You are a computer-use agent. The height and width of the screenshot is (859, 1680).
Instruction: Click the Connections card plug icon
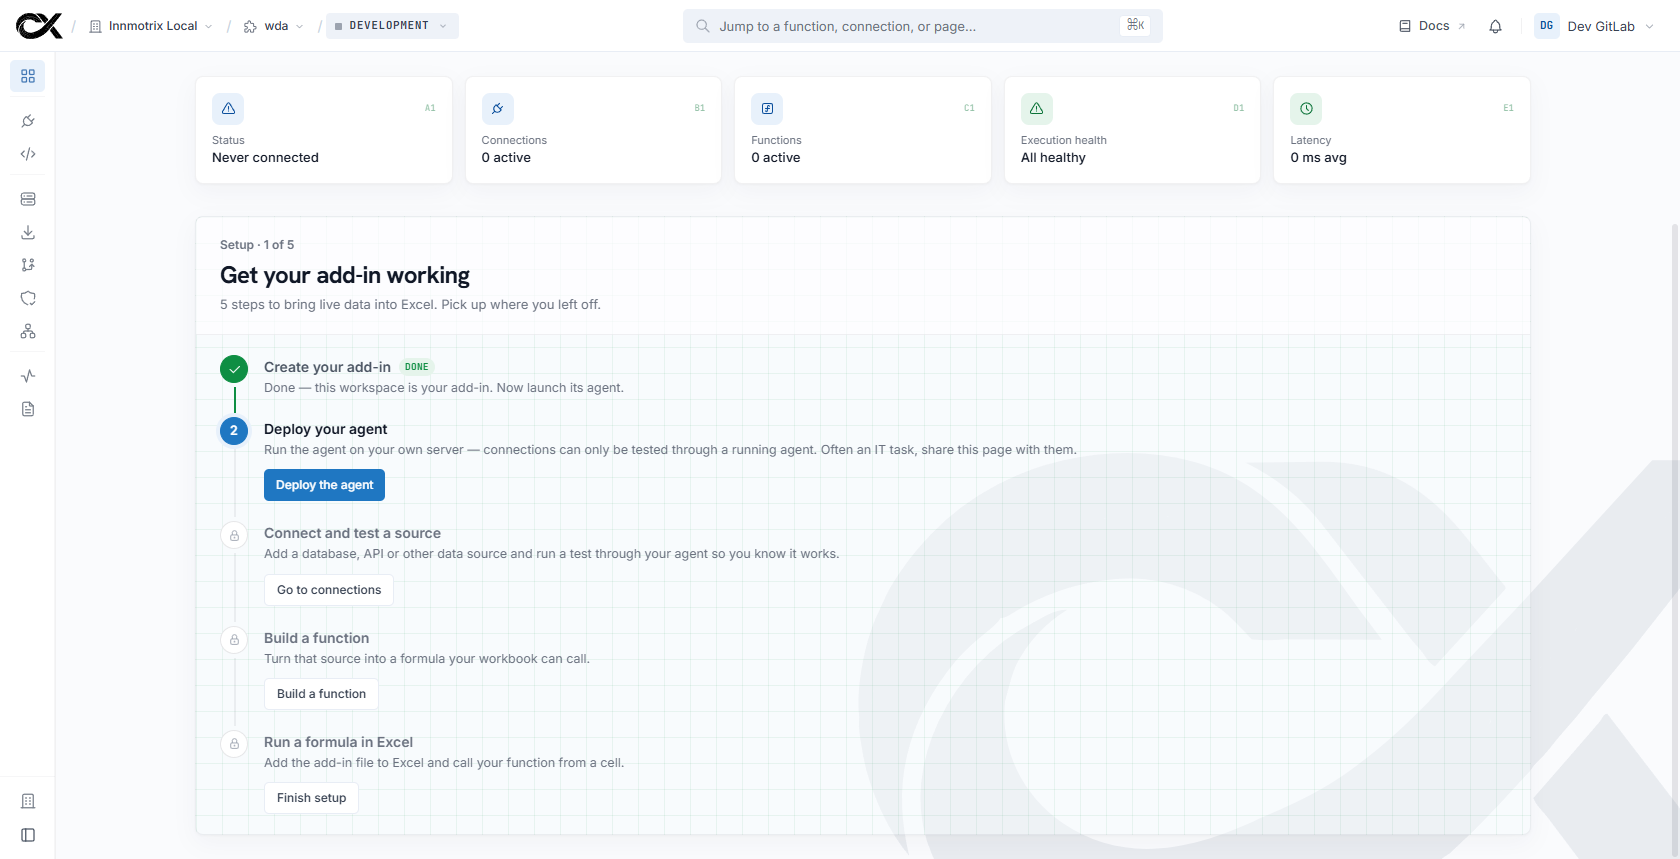497,108
